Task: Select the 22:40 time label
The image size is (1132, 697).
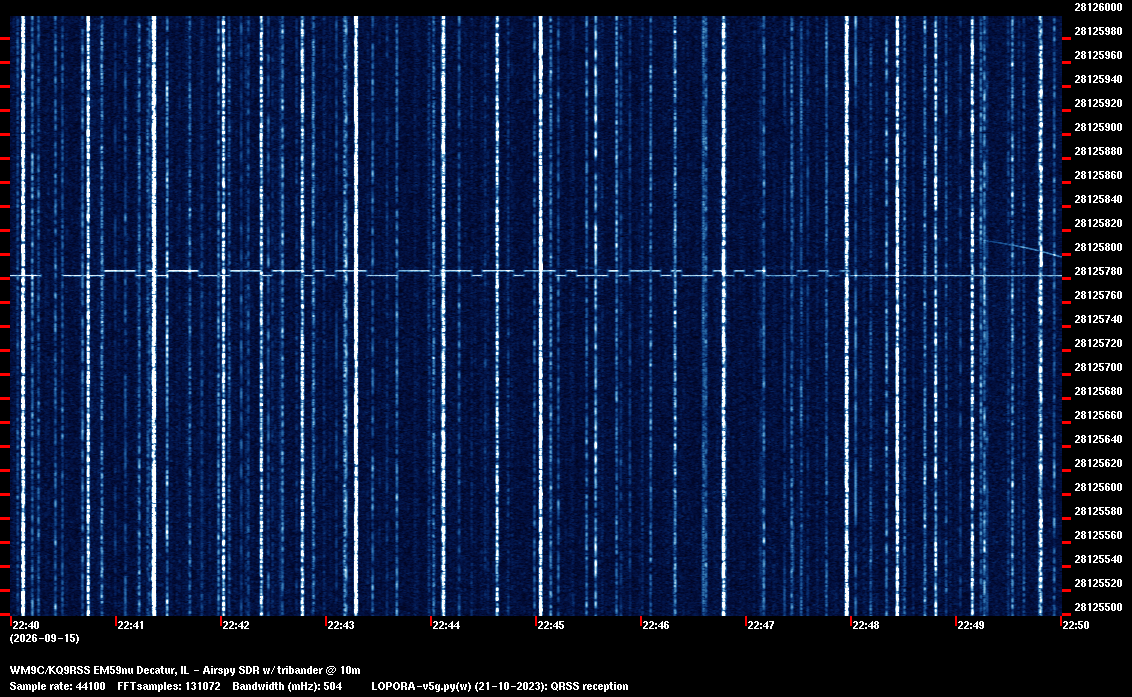Action: [x=25, y=625]
